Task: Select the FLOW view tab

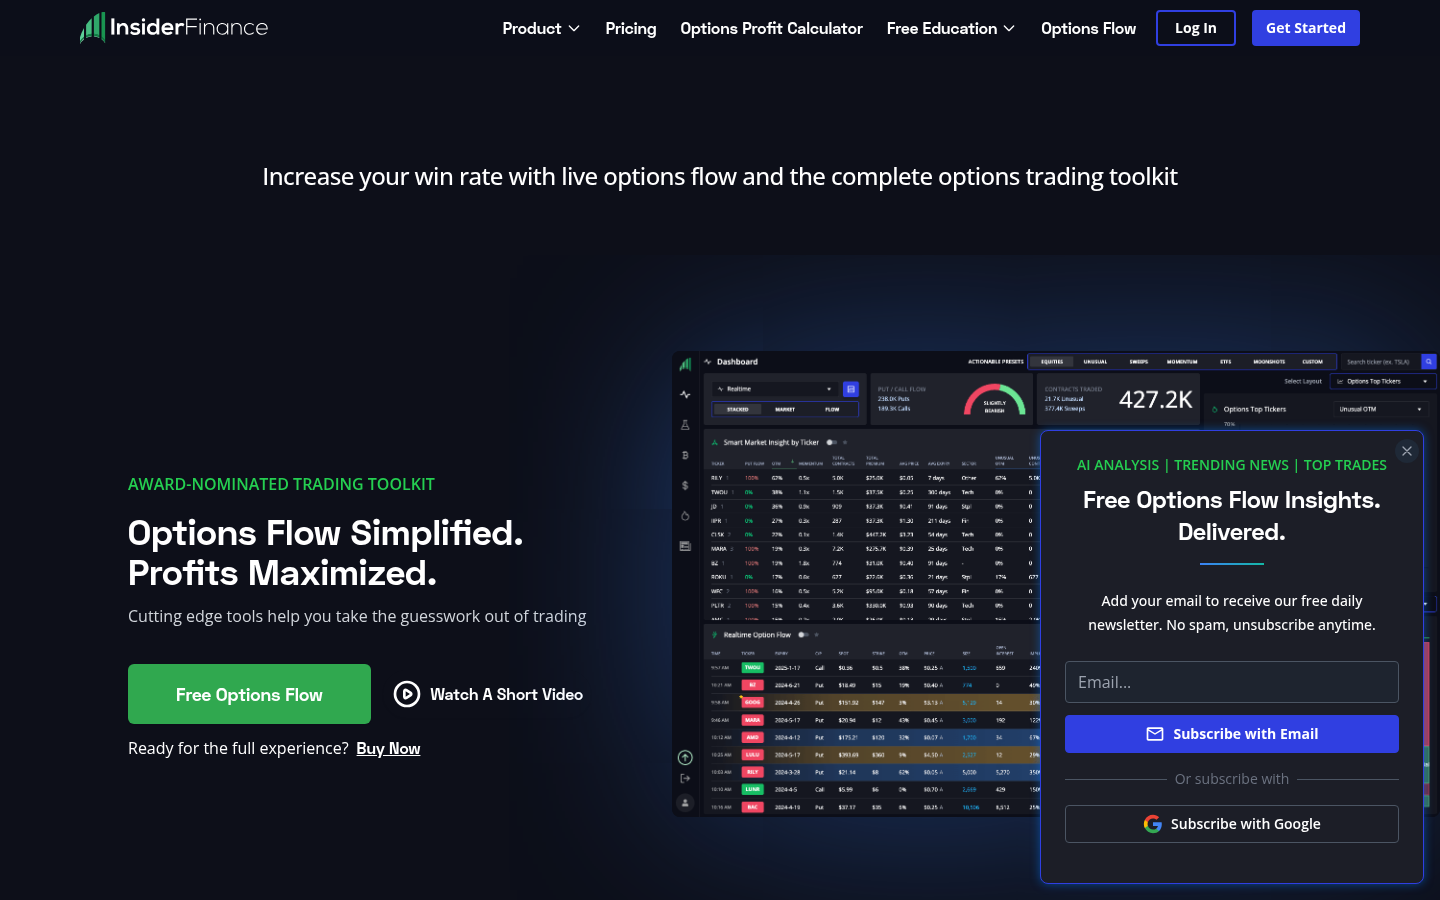Action: pos(832,409)
